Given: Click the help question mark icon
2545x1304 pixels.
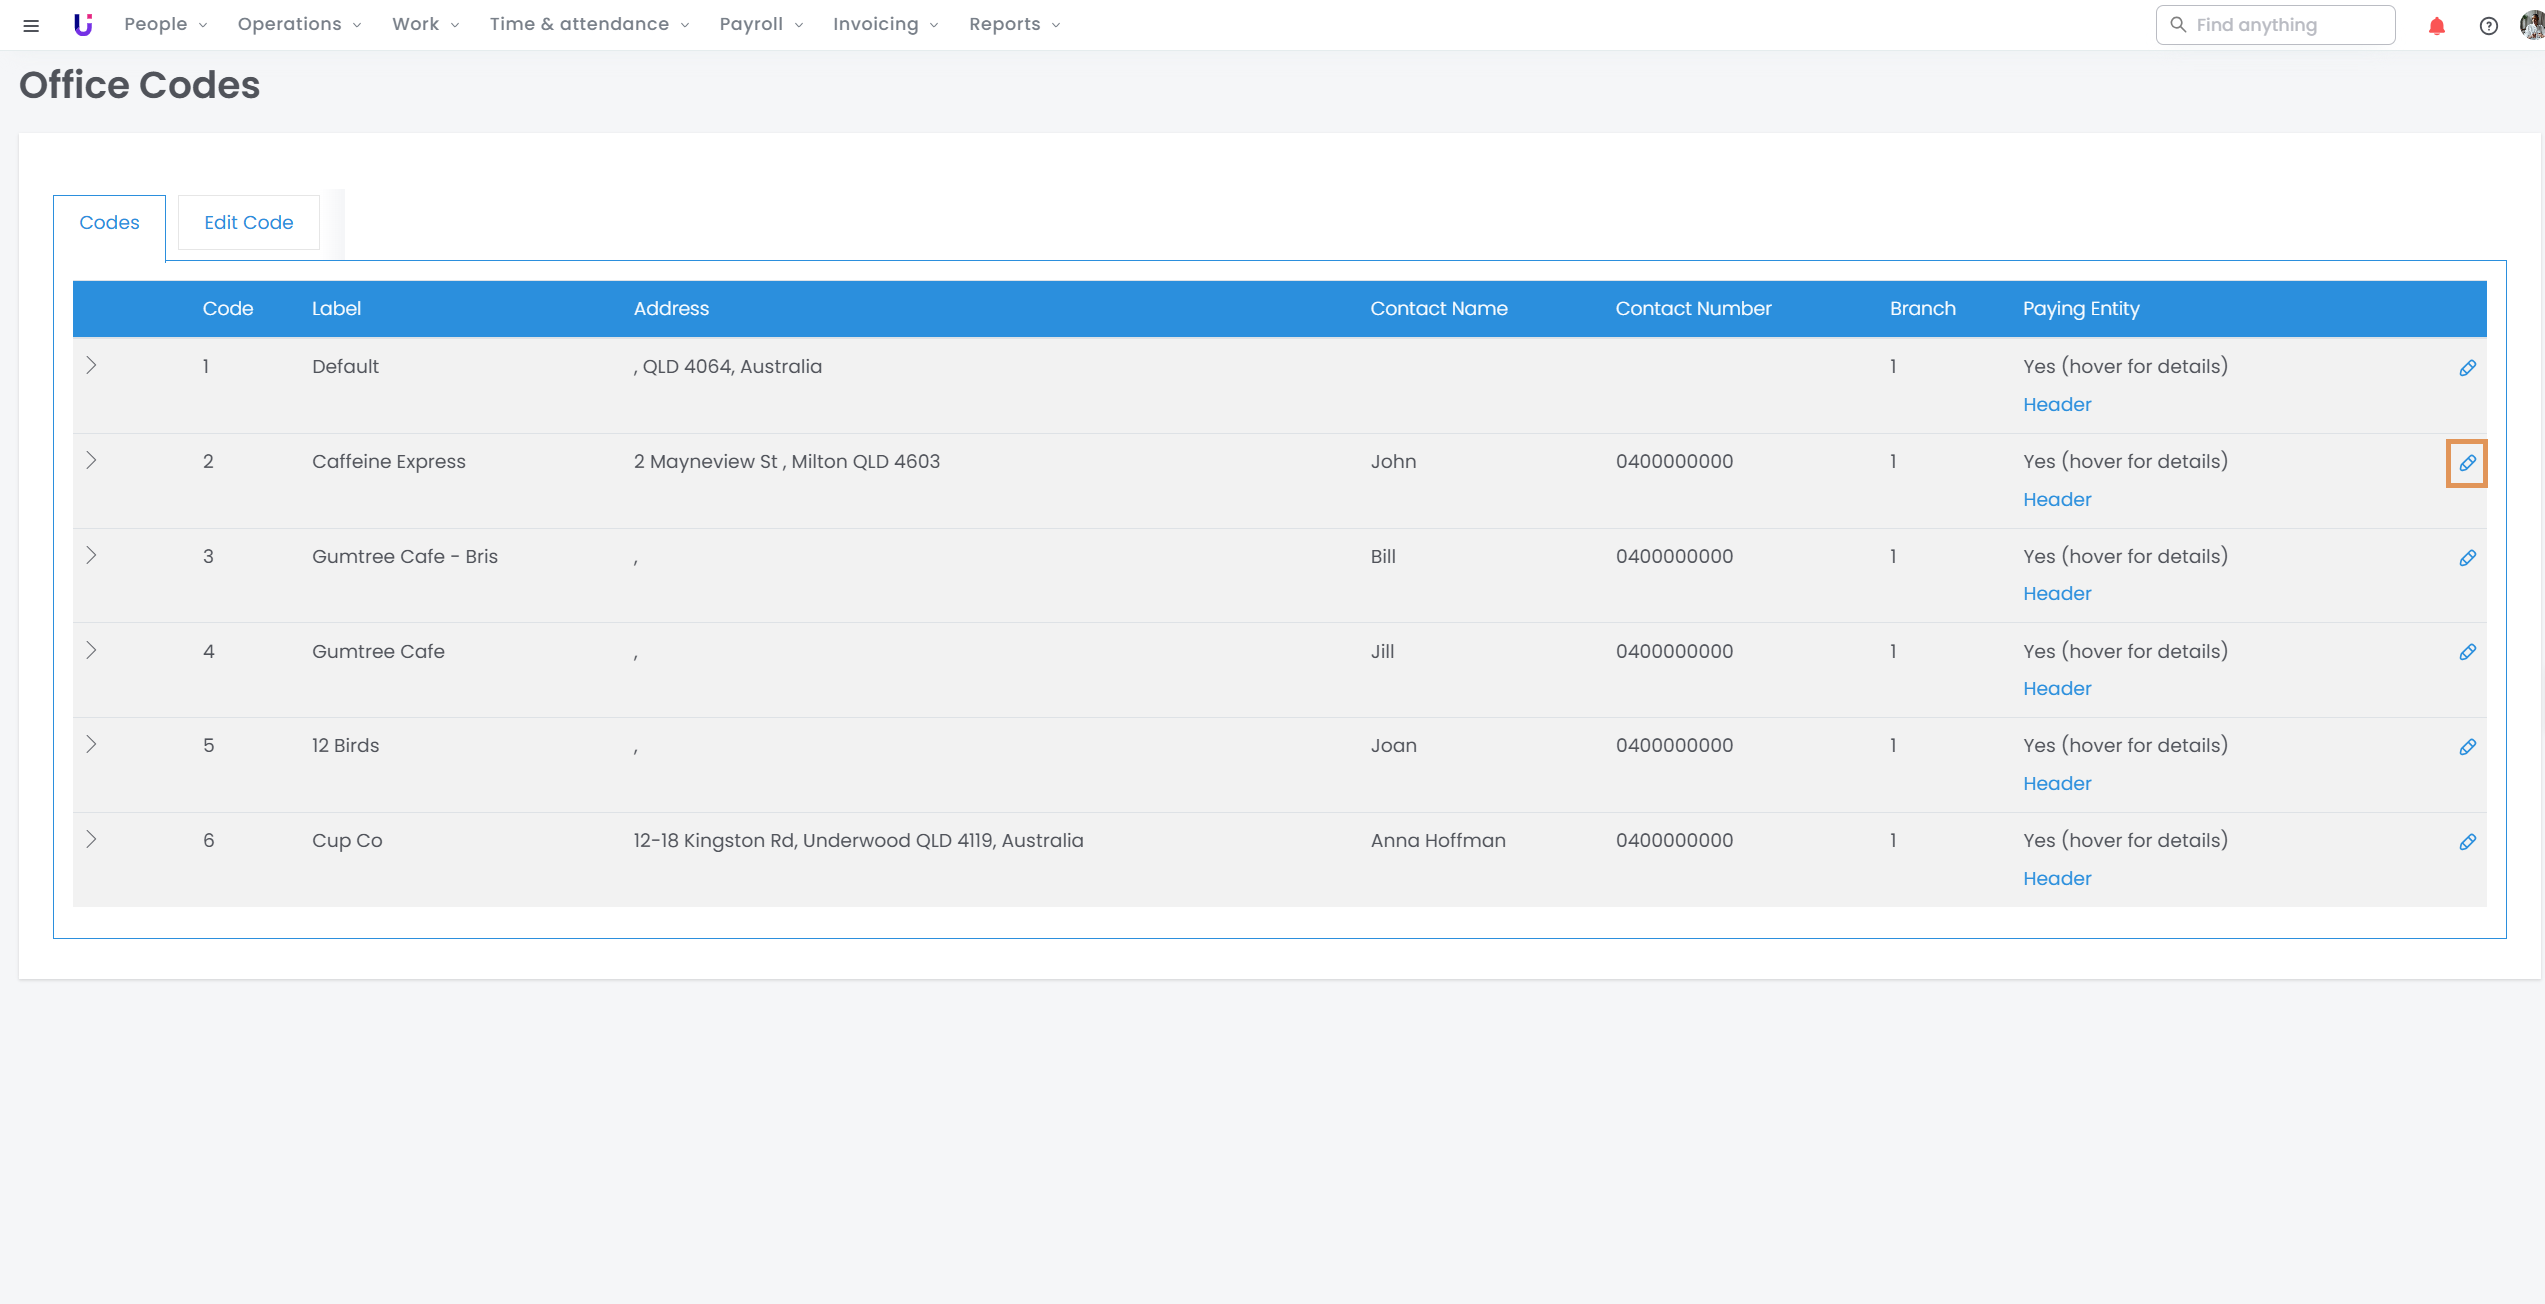Looking at the screenshot, I should (2488, 26).
